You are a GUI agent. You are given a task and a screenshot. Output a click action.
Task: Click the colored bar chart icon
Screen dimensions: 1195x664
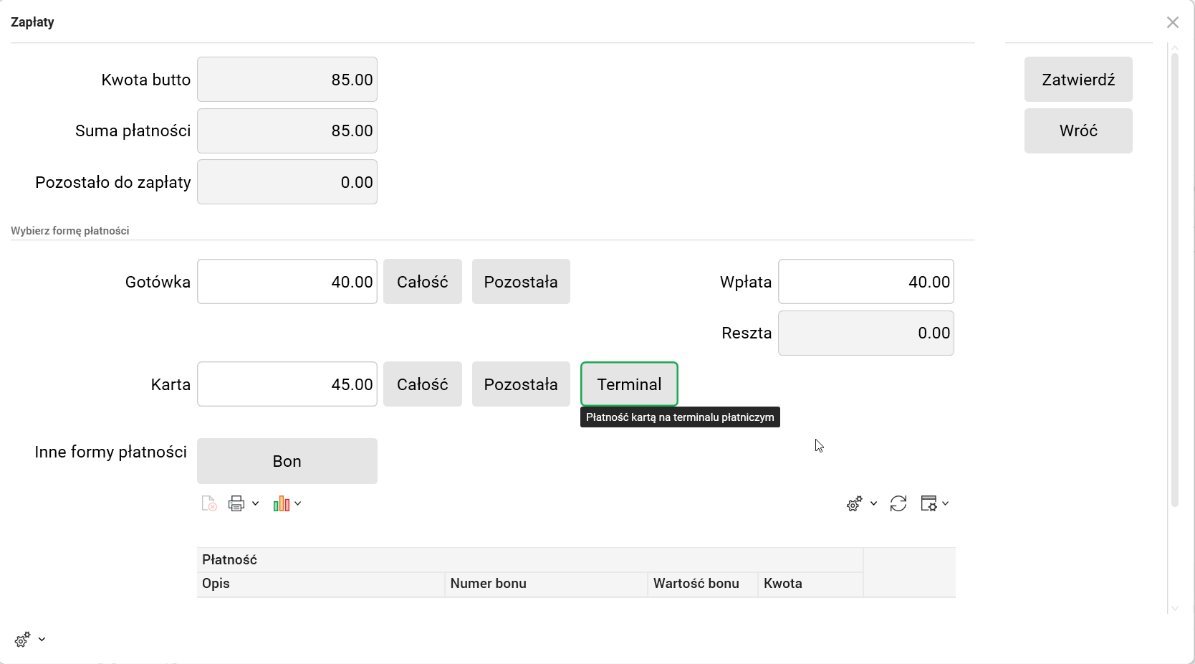point(281,504)
